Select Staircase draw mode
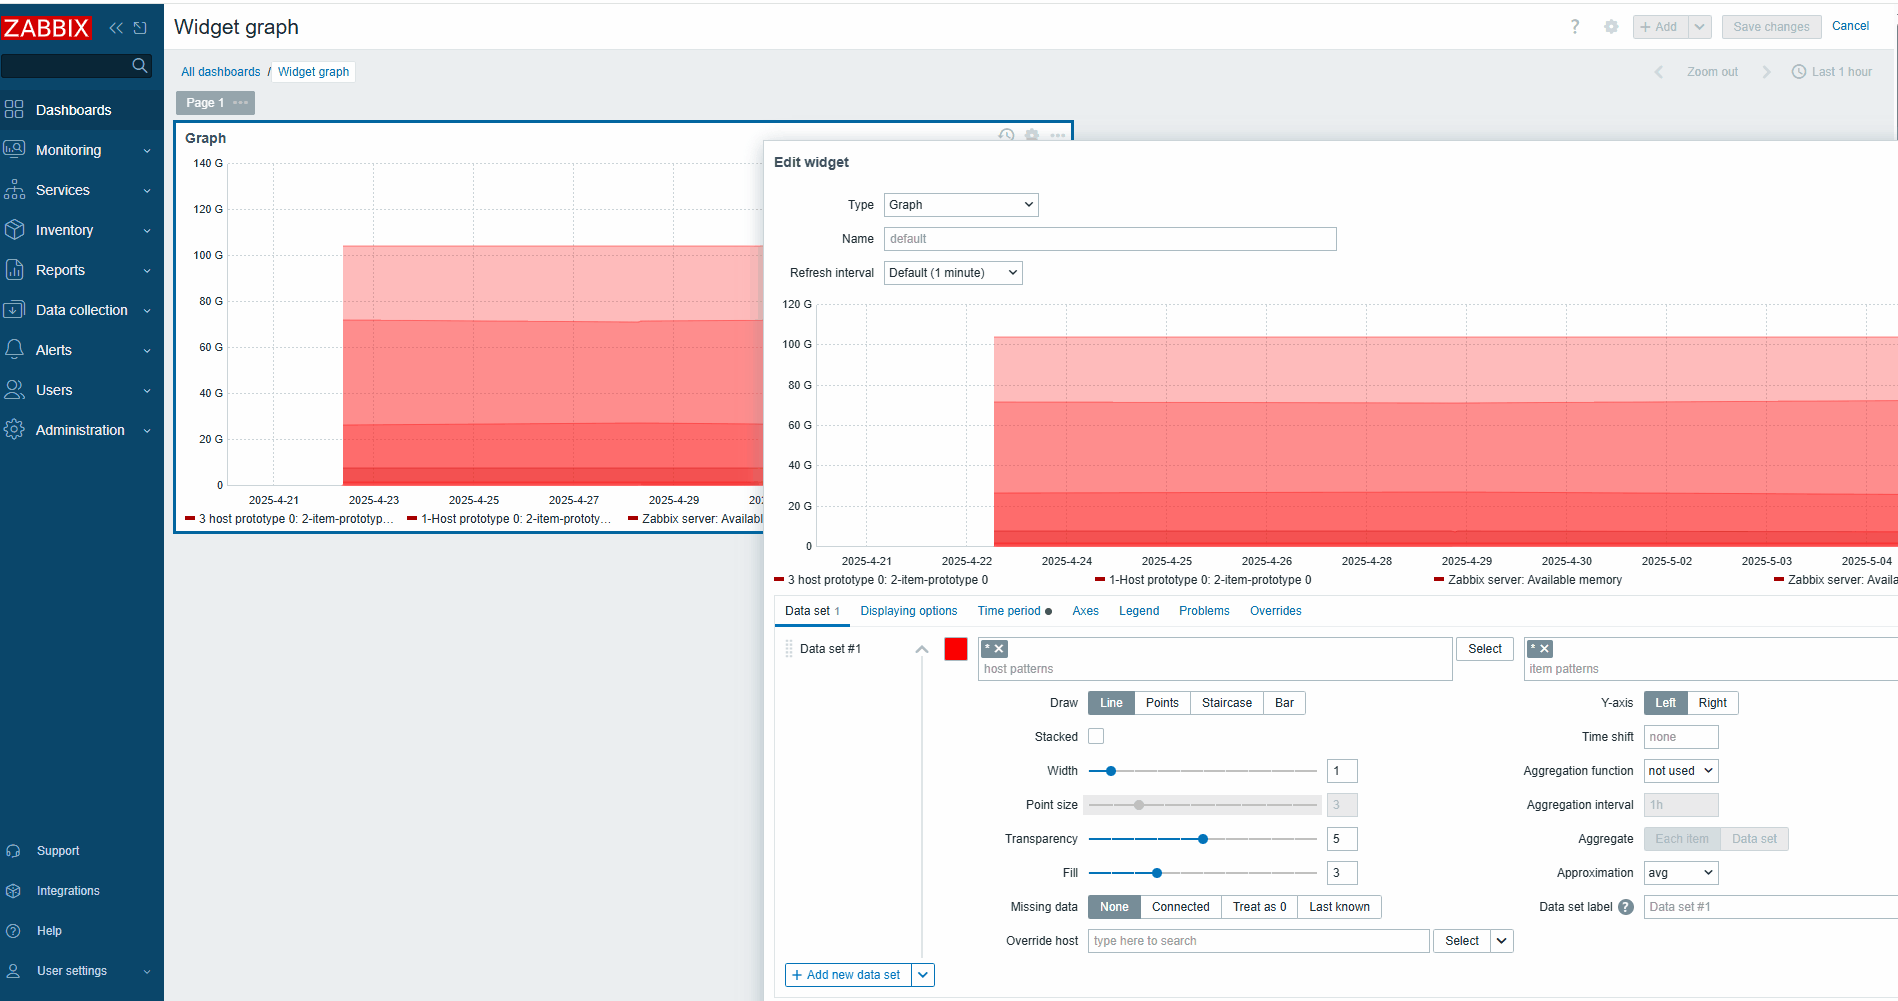This screenshot has height=1001, width=1898. pos(1227,703)
